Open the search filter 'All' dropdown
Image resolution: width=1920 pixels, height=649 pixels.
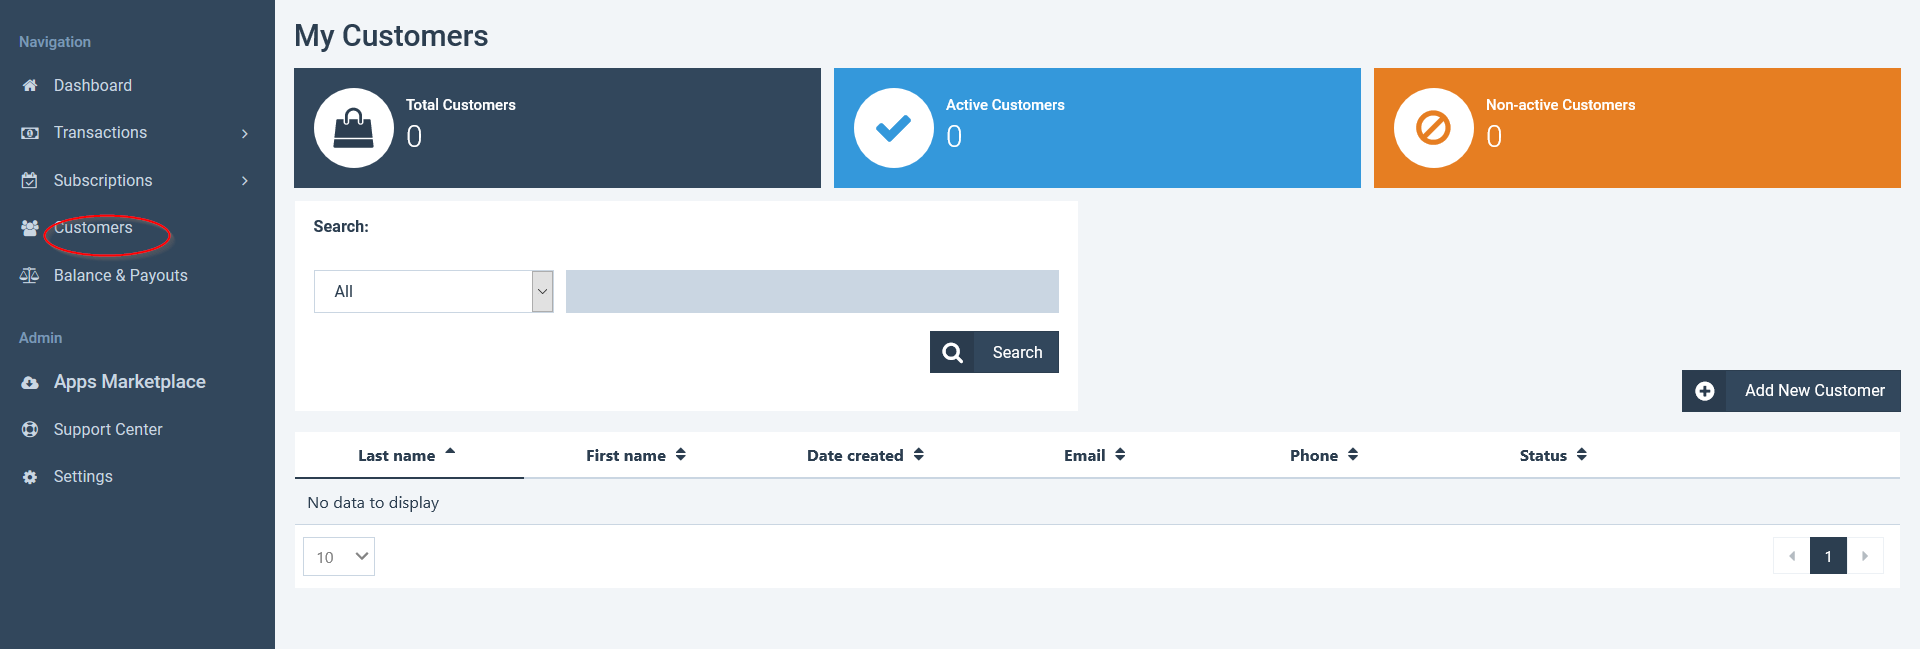click(433, 292)
